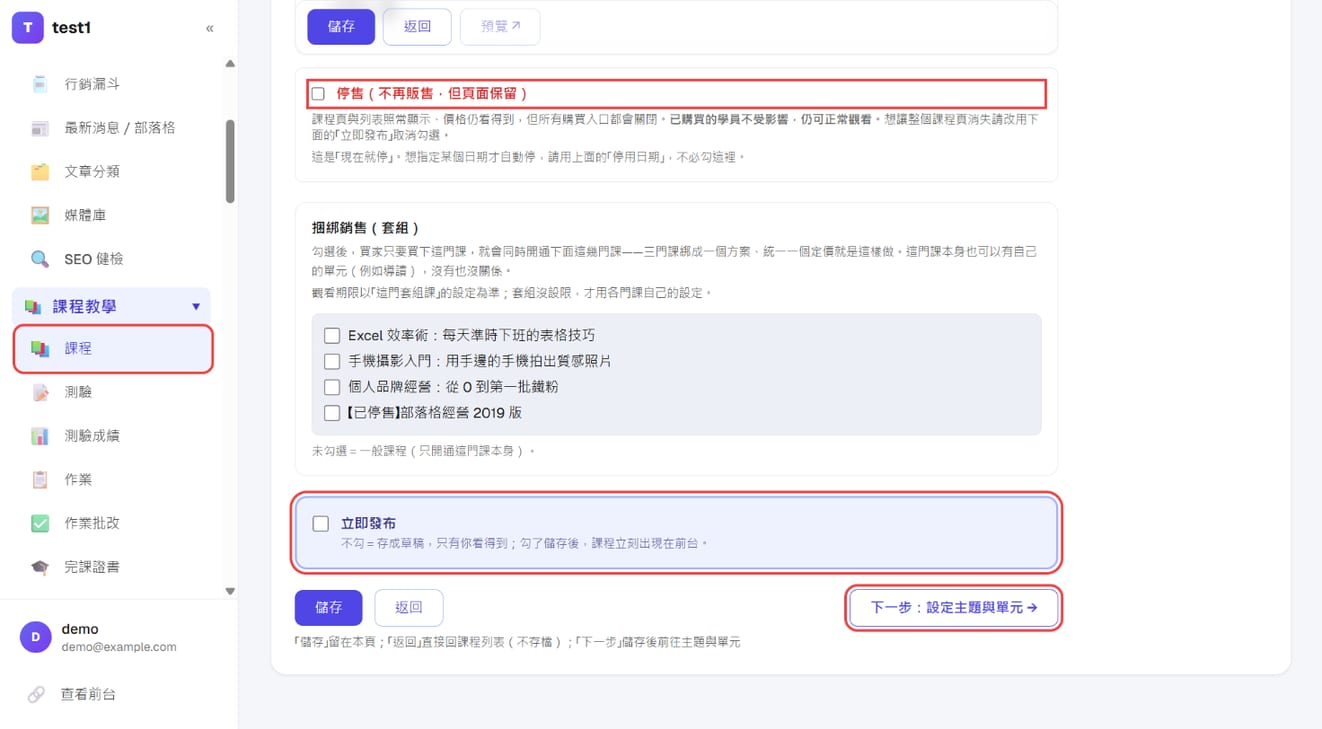Click the bottom 儲存 button
Viewport: 1322px width, 729px height.
[x=329, y=607]
